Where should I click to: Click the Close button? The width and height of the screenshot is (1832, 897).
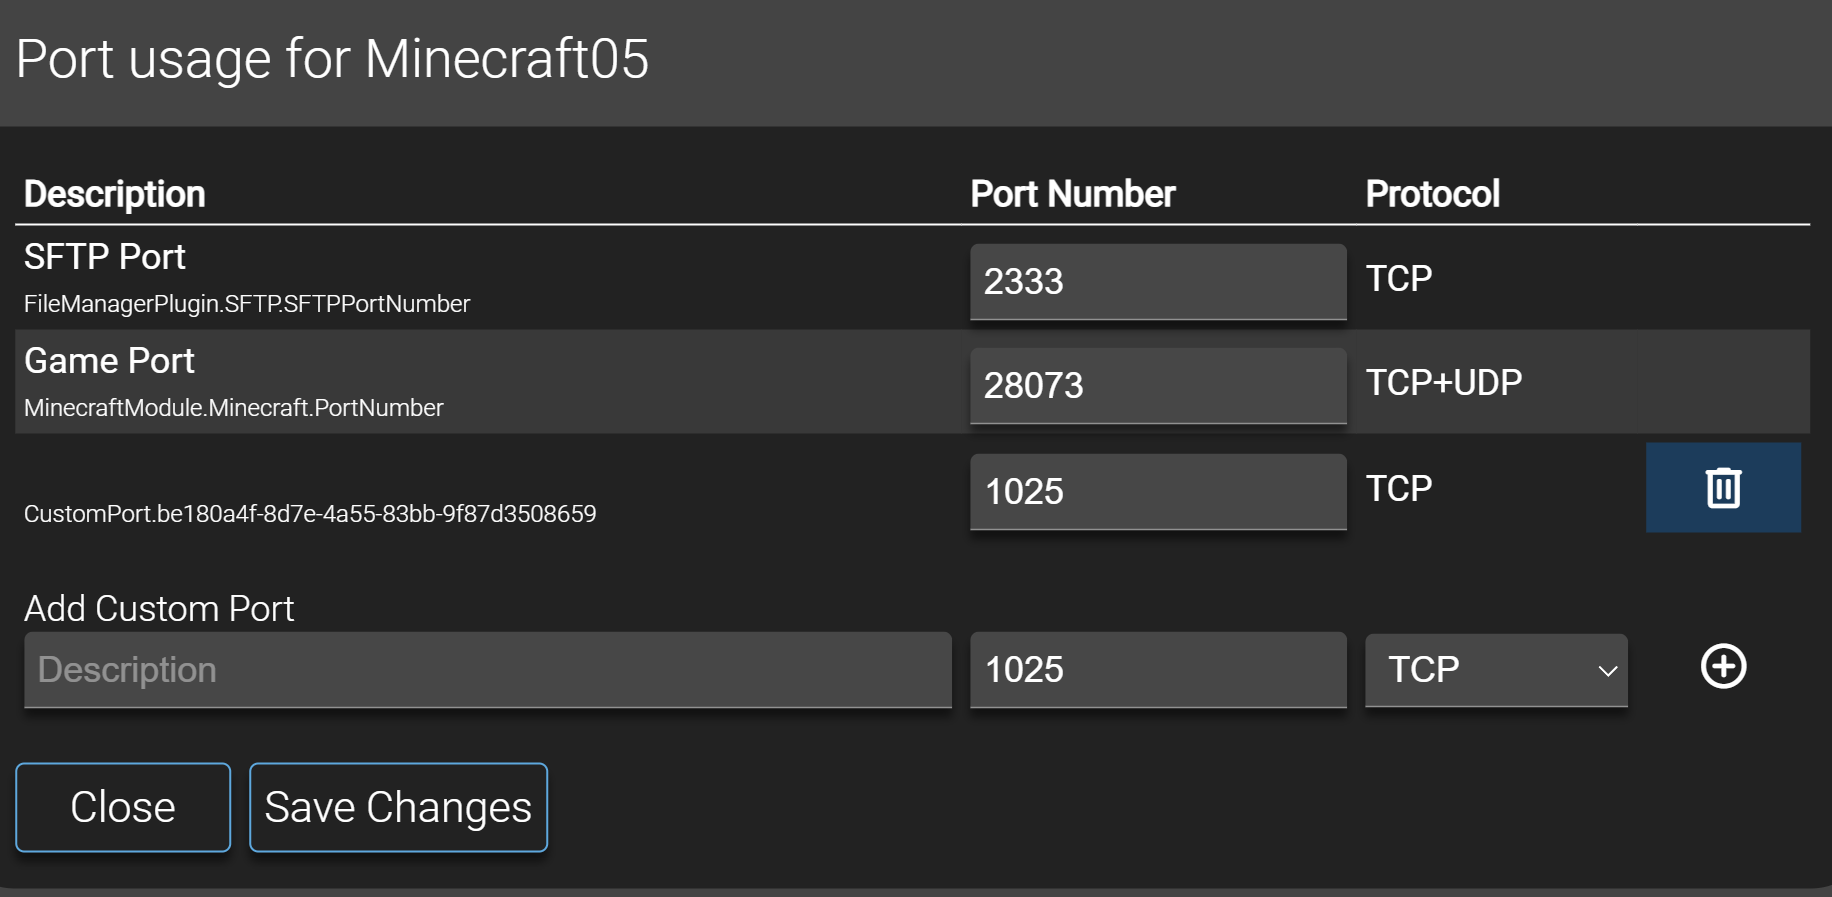point(123,807)
